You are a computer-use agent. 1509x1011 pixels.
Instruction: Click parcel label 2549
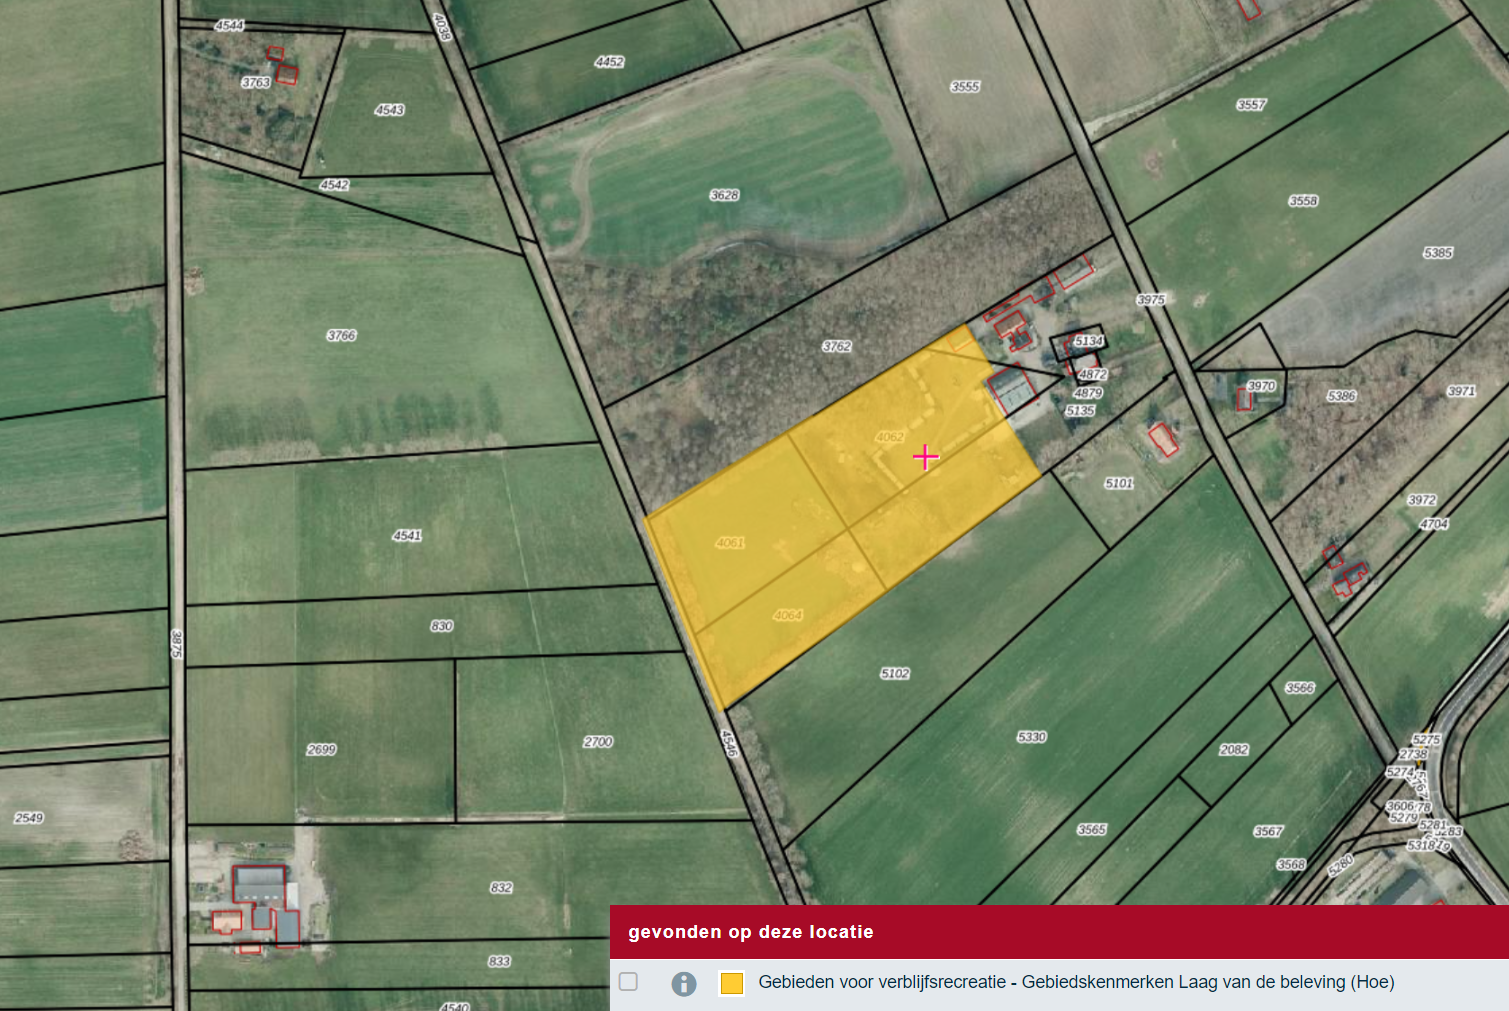pos(29,818)
